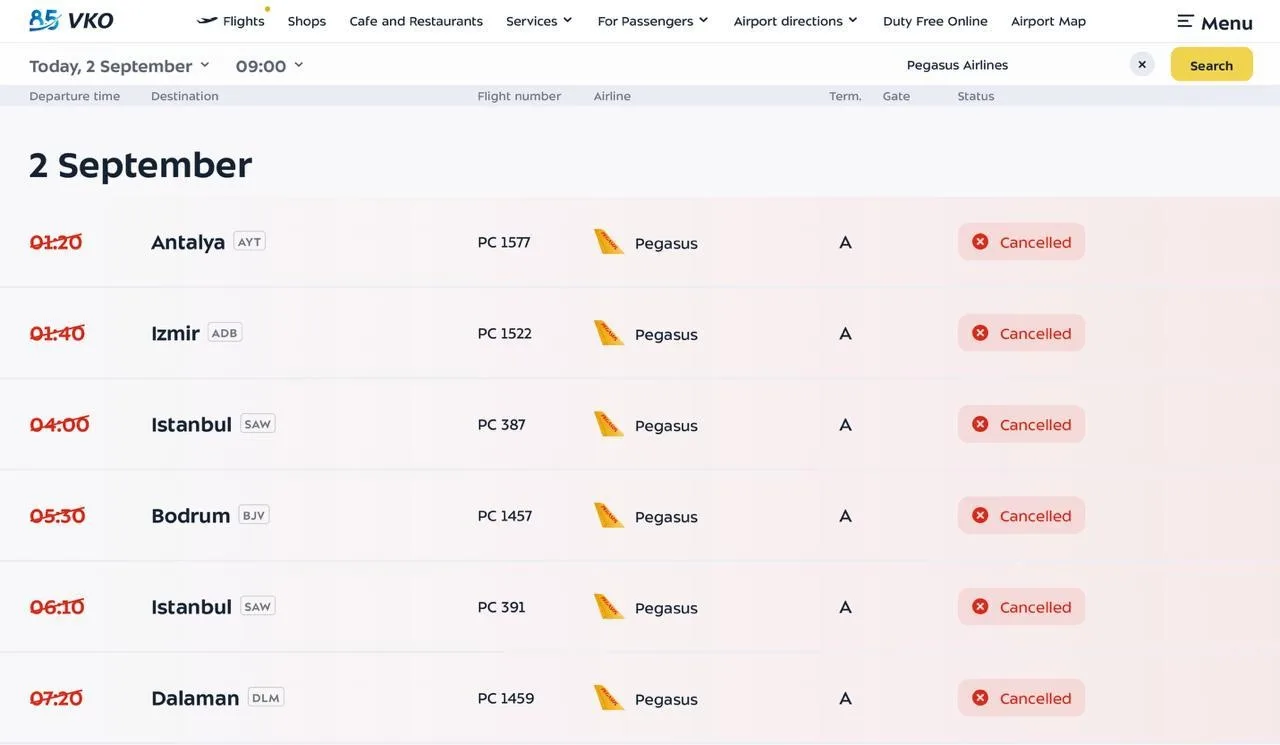1280x745 pixels.
Task: Click flight number PC 1459
Action: coord(505,698)
